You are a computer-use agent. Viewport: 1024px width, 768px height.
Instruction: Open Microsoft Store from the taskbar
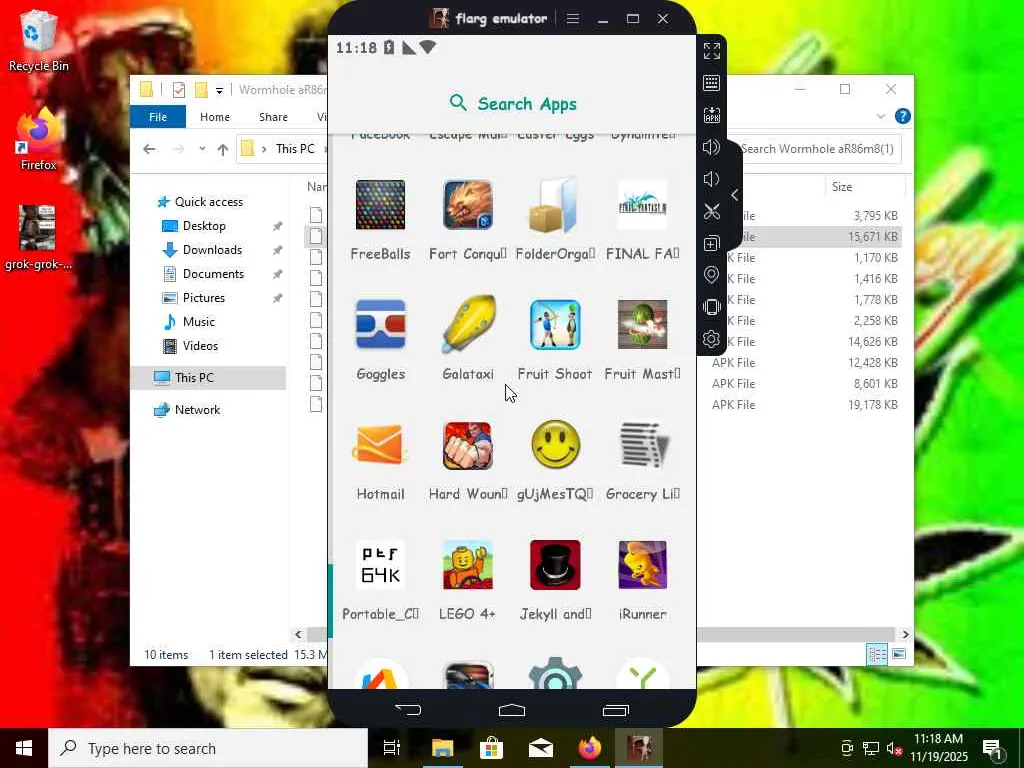(x=491, y=748)
